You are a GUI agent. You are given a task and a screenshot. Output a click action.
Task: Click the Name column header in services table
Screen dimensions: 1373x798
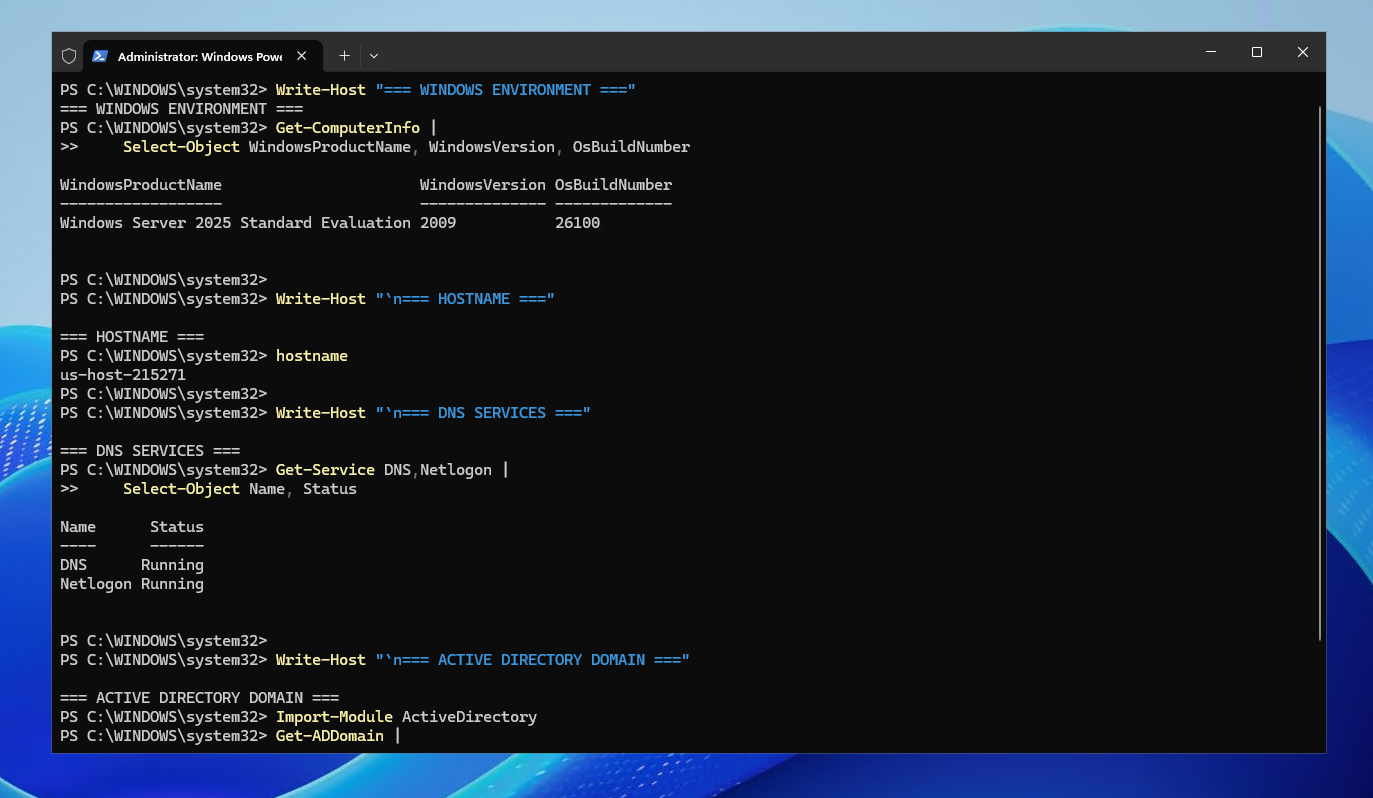point(78,527)
